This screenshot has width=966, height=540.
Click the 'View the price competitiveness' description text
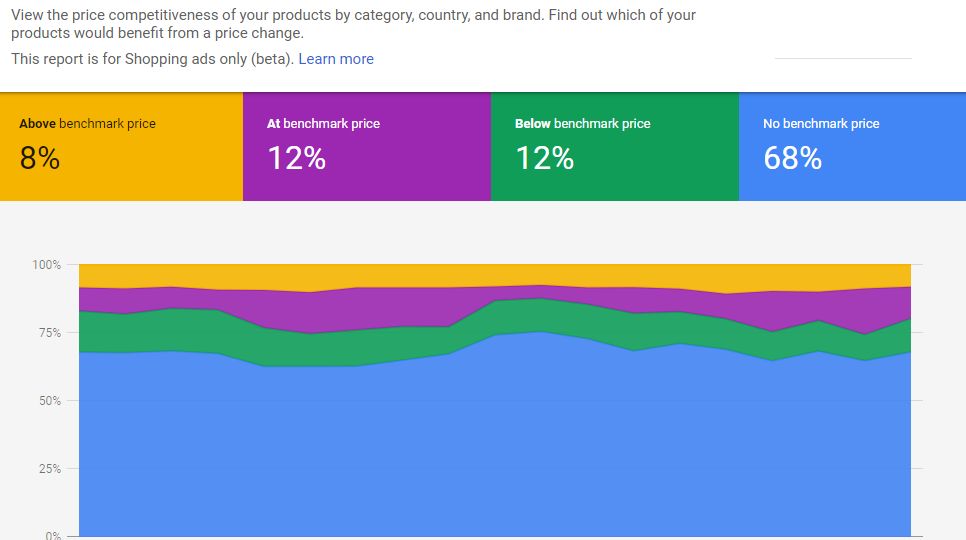[x=353, y=24]
